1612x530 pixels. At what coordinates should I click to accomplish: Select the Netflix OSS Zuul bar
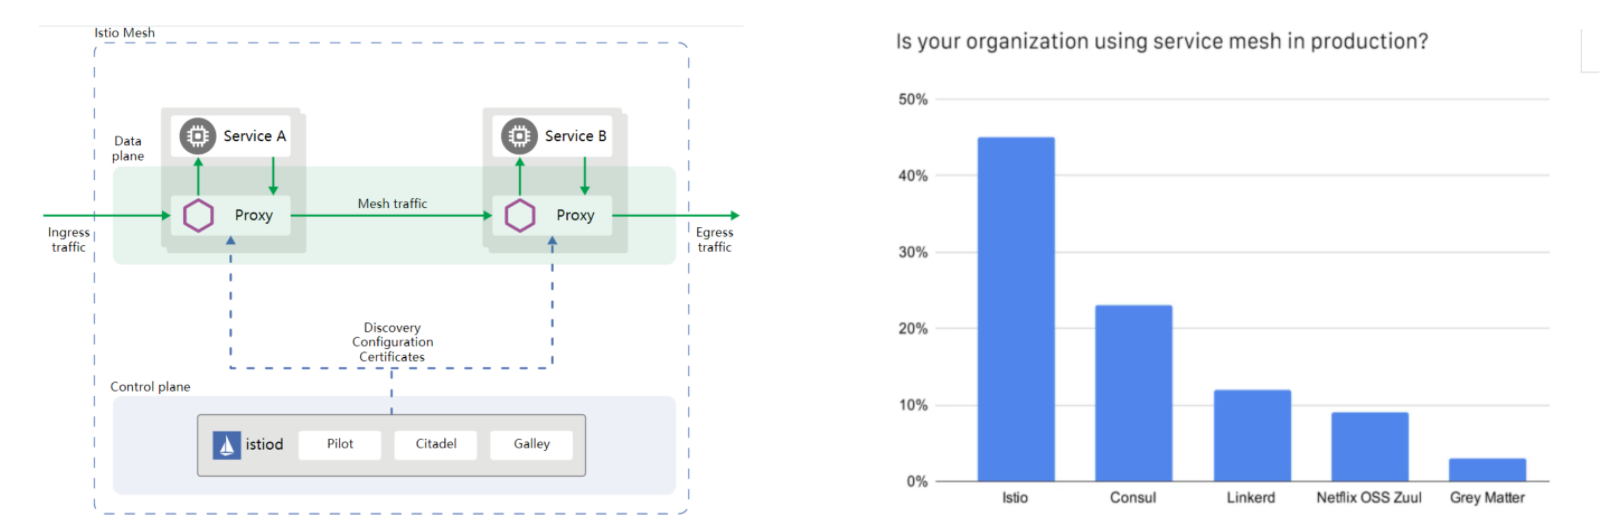coord(1369,446)
